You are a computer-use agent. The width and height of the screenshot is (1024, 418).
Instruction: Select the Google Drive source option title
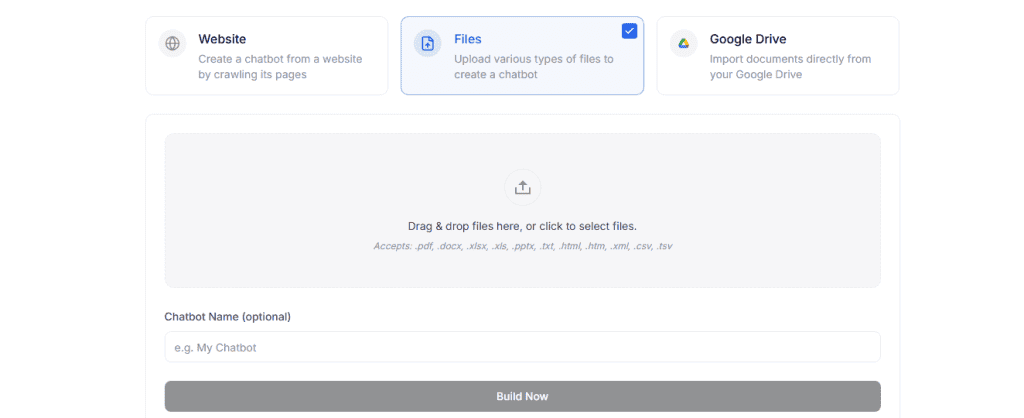(748, 39)
